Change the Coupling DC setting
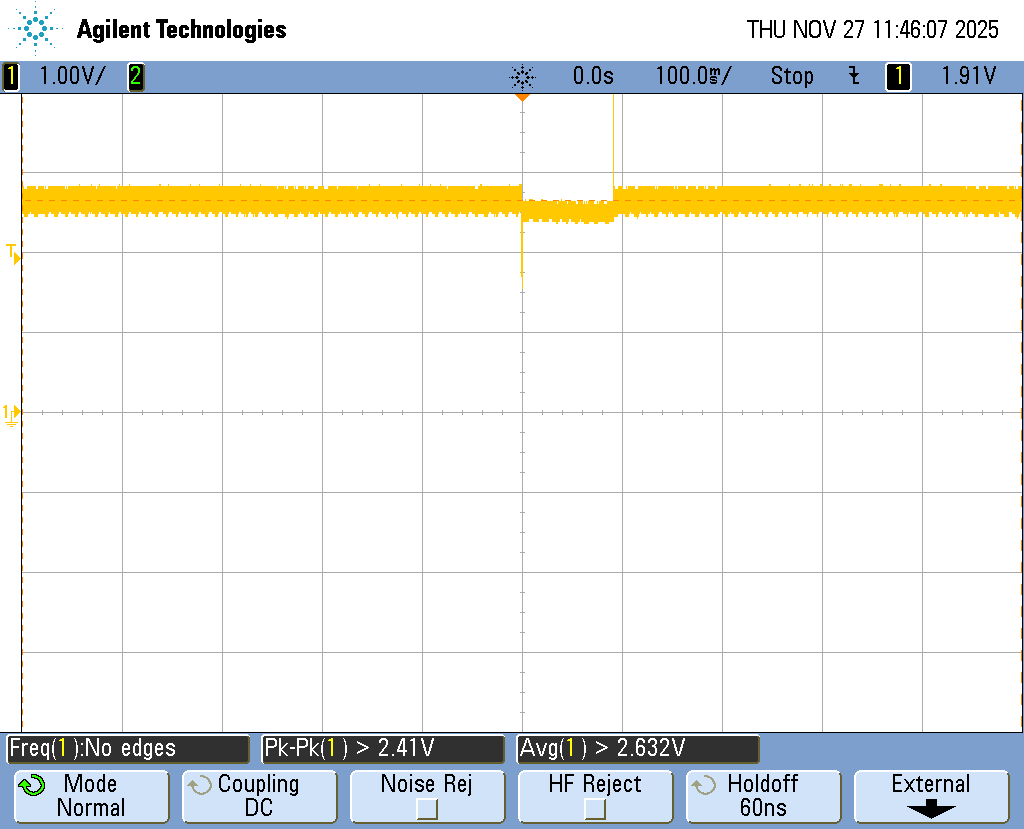Screen dimensions: 1024x829 [x=258, y=796]
